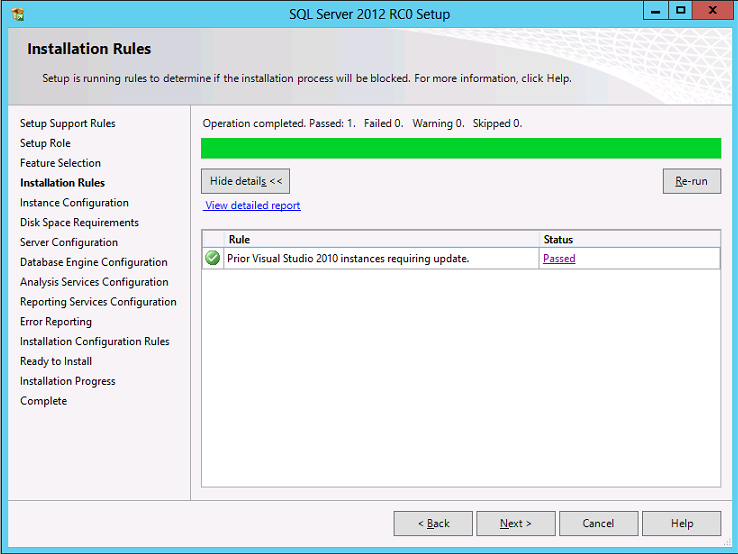Click the green completed progress bar
The height and width of the screenshot is (554, 738).
pos(461,148)
